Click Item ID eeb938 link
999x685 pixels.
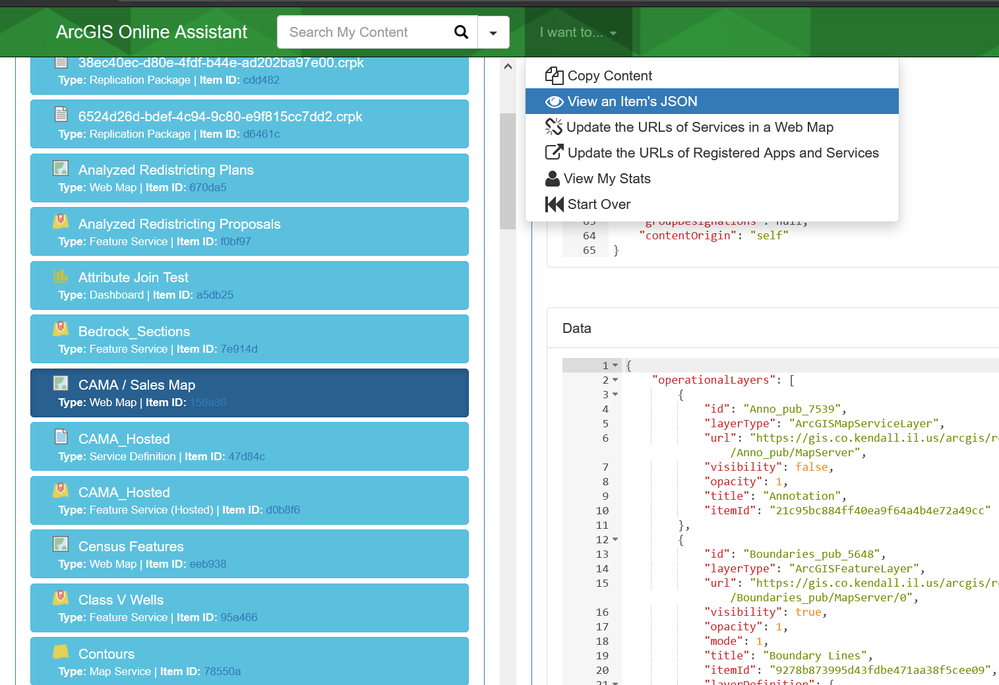coord(208,564)
